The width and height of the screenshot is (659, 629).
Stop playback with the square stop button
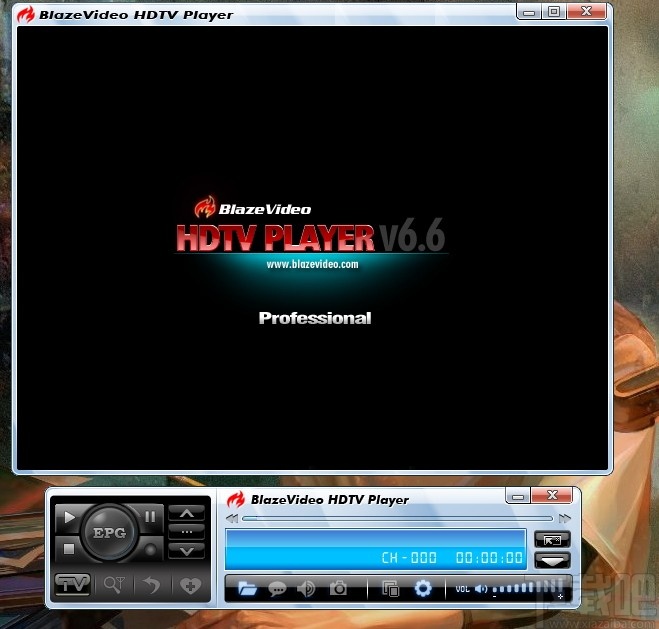69,549
